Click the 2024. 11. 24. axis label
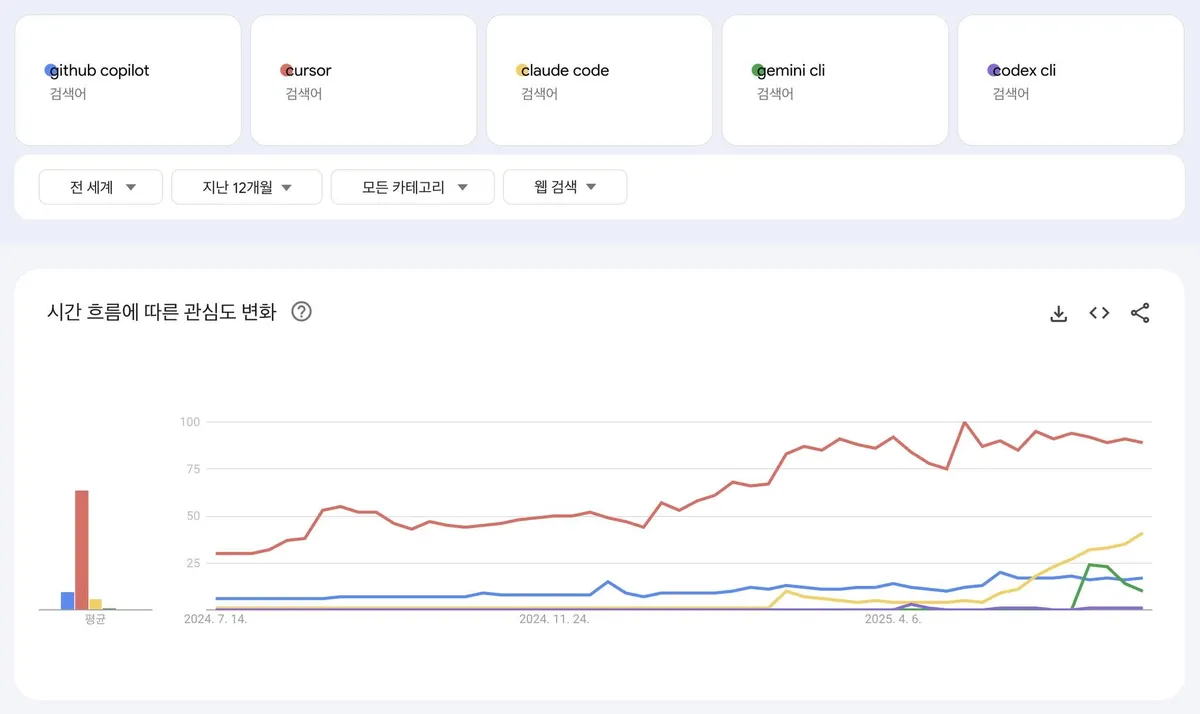Screen dimensions: 1200x714 [554, 619]
